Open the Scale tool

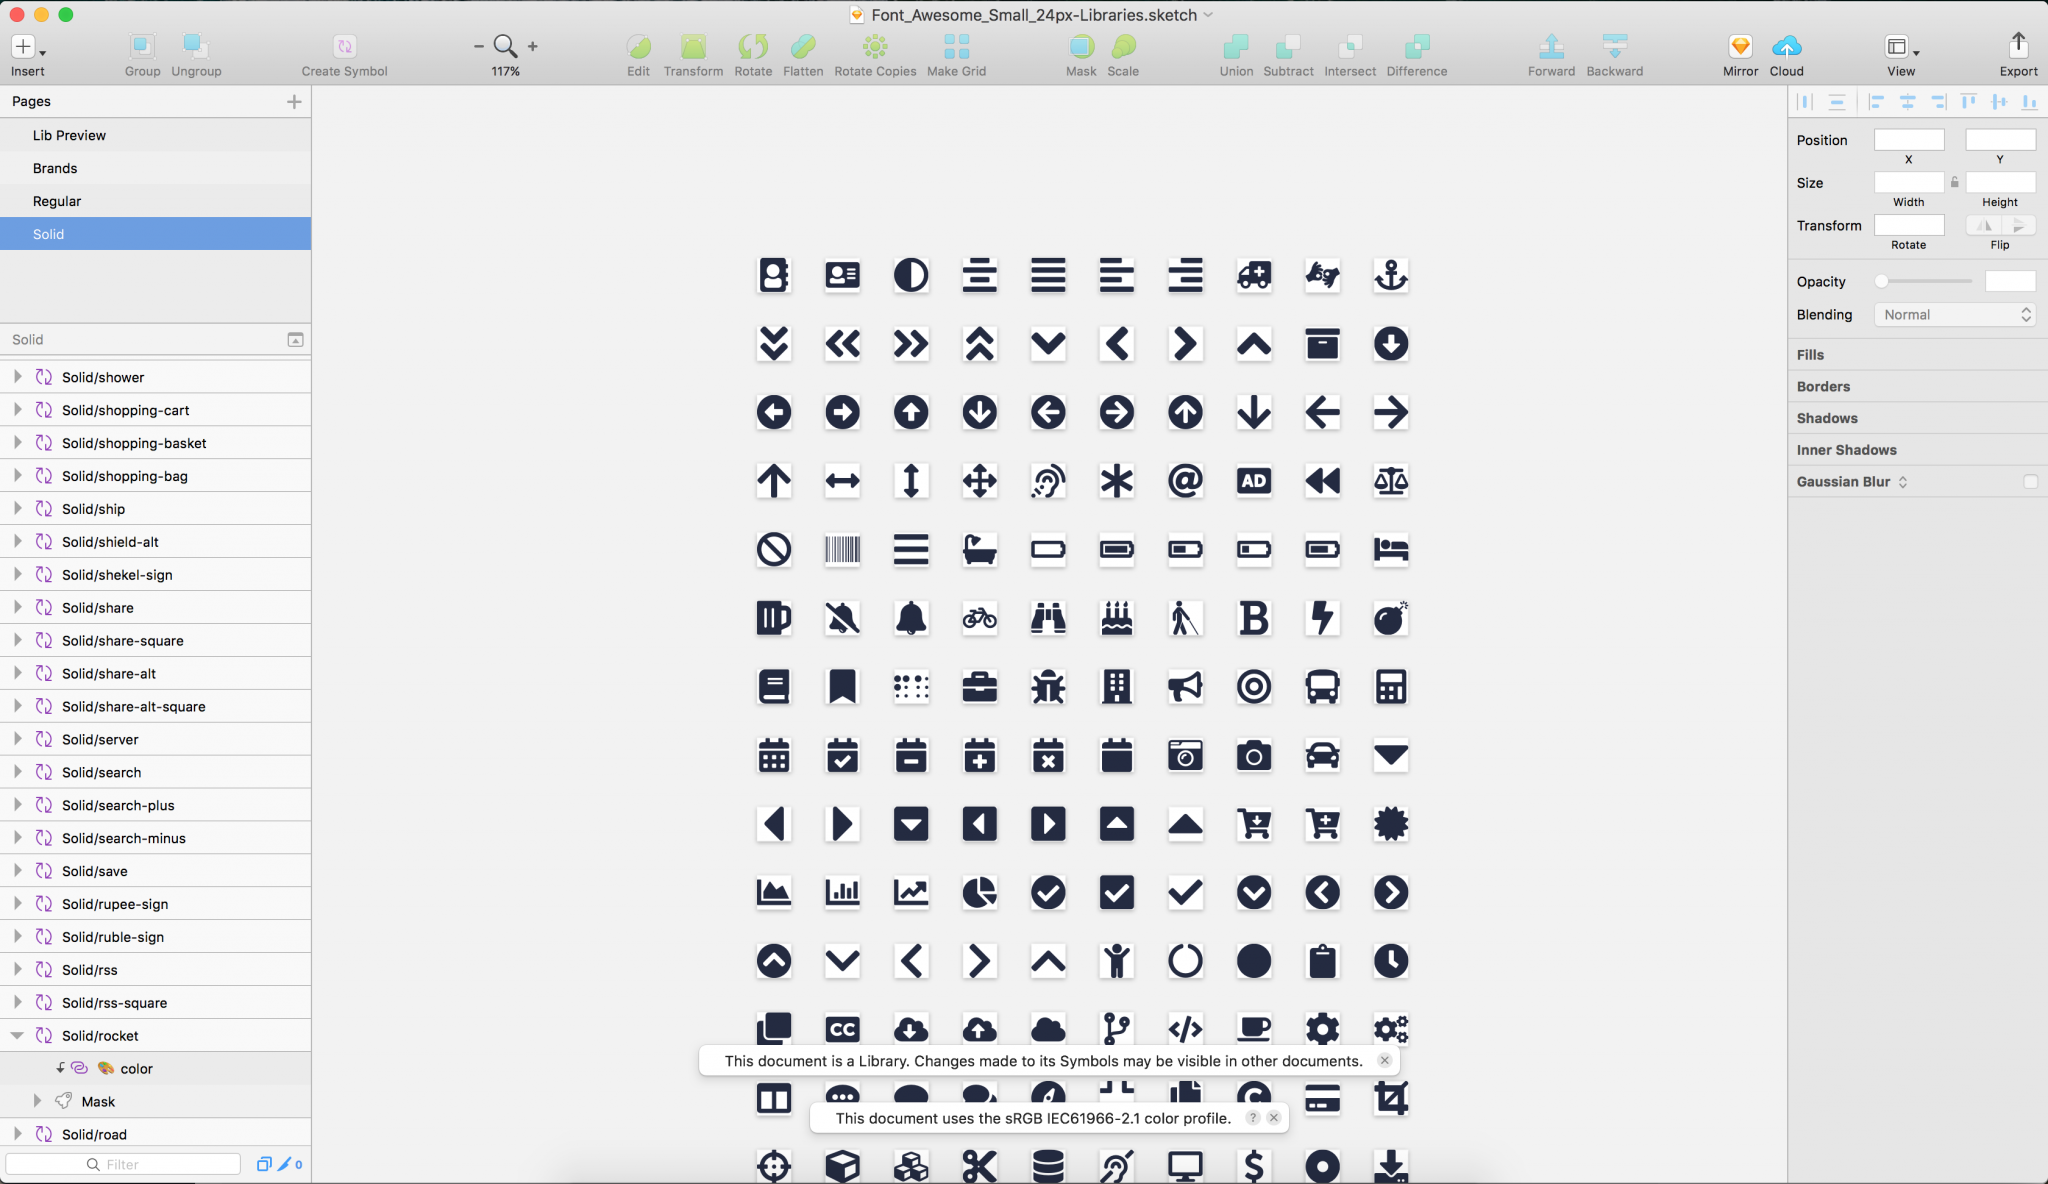tap(1123, 46)
